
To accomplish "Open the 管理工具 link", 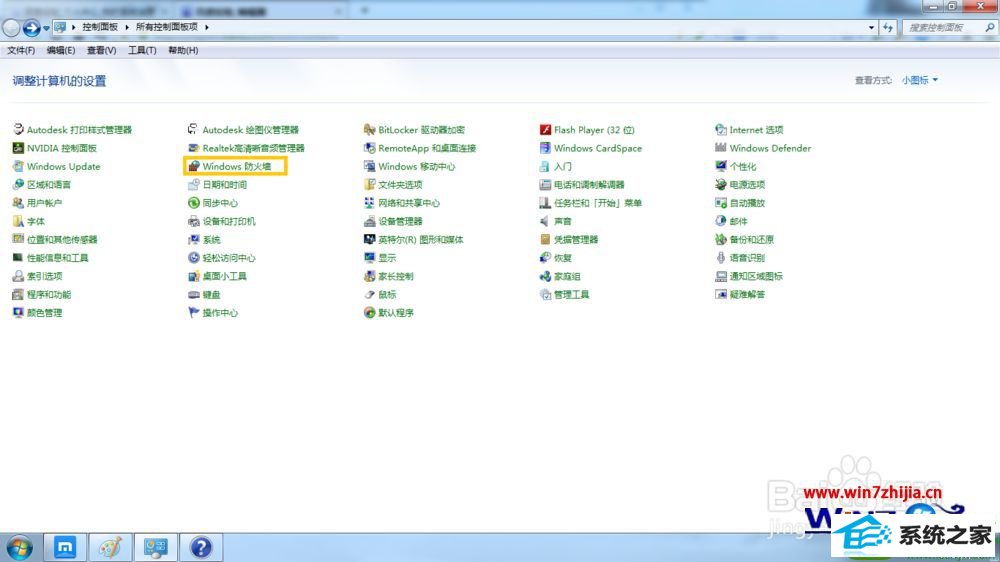I will click(571, 295).
